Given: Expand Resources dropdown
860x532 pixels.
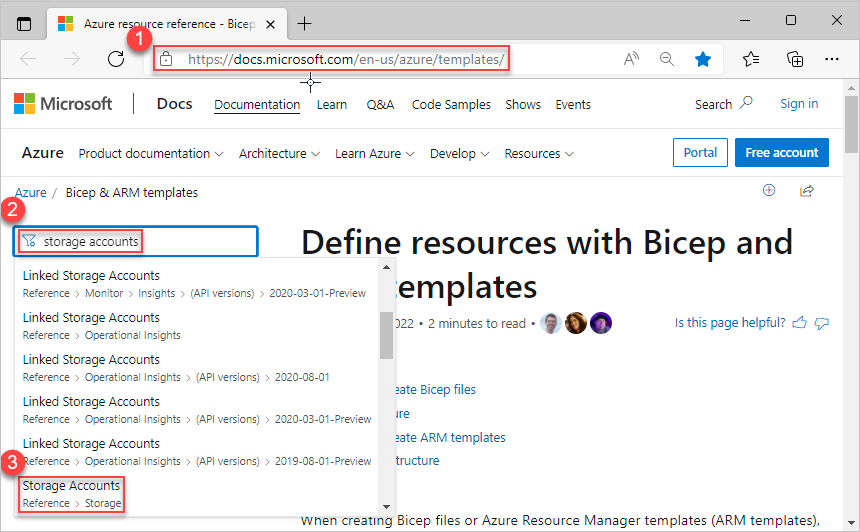Looking at the screenshot, I should click(539, 154).
